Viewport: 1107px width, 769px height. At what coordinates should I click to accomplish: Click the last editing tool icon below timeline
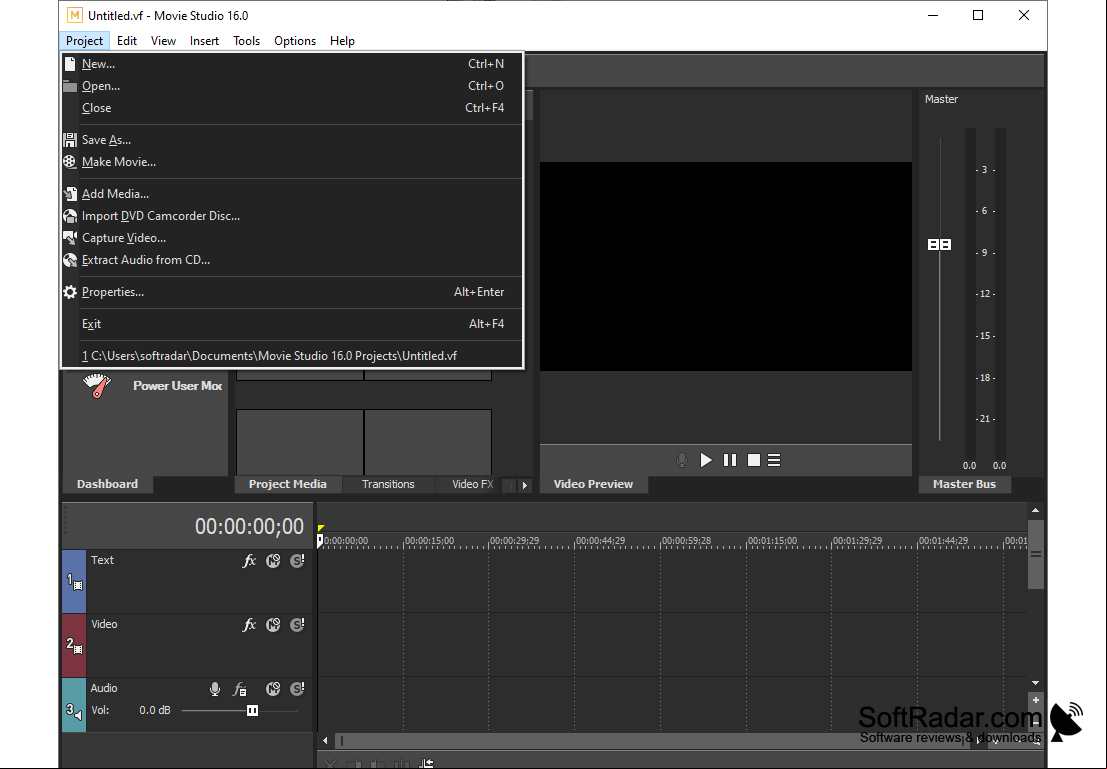tap(426, 763)
